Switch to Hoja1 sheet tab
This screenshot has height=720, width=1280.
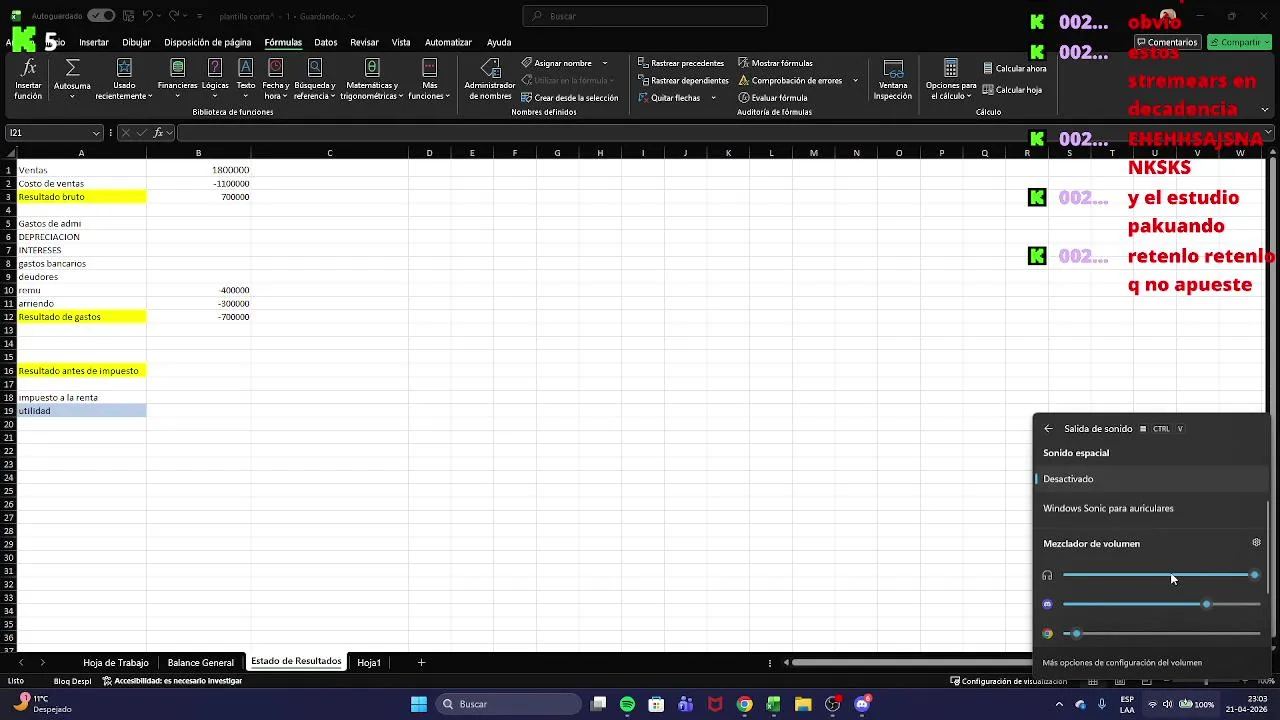(369, 662)
